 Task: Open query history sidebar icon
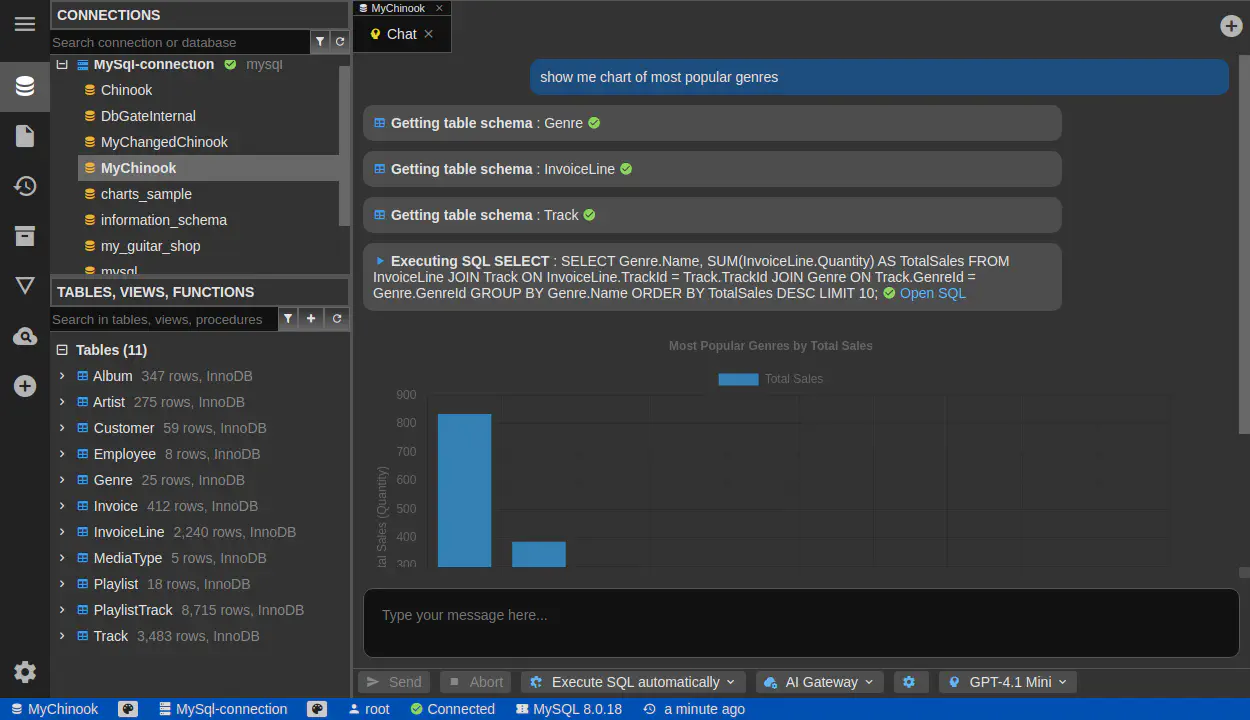coord(25,186)
